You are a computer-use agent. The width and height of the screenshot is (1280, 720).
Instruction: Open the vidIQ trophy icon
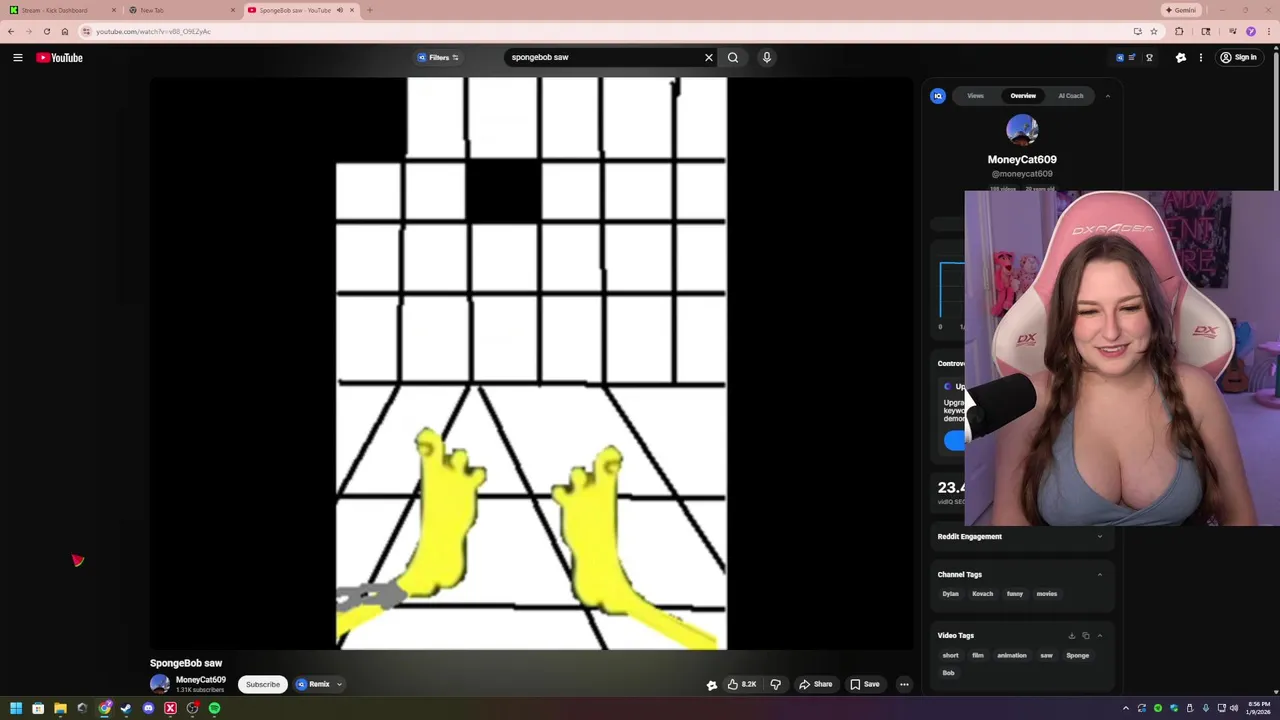(x=1149, y=58)
